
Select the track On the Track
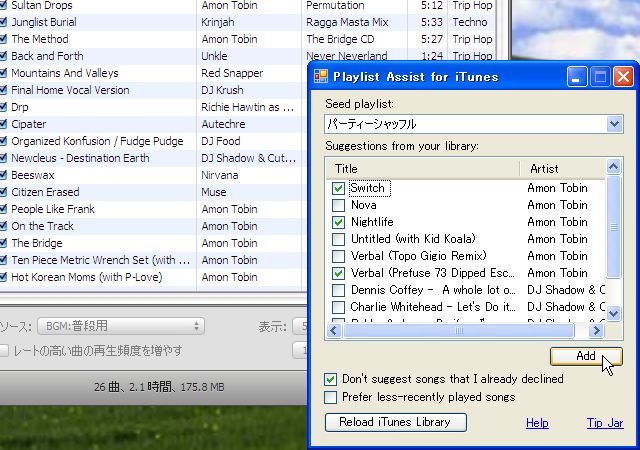click(x=42, y=226)
